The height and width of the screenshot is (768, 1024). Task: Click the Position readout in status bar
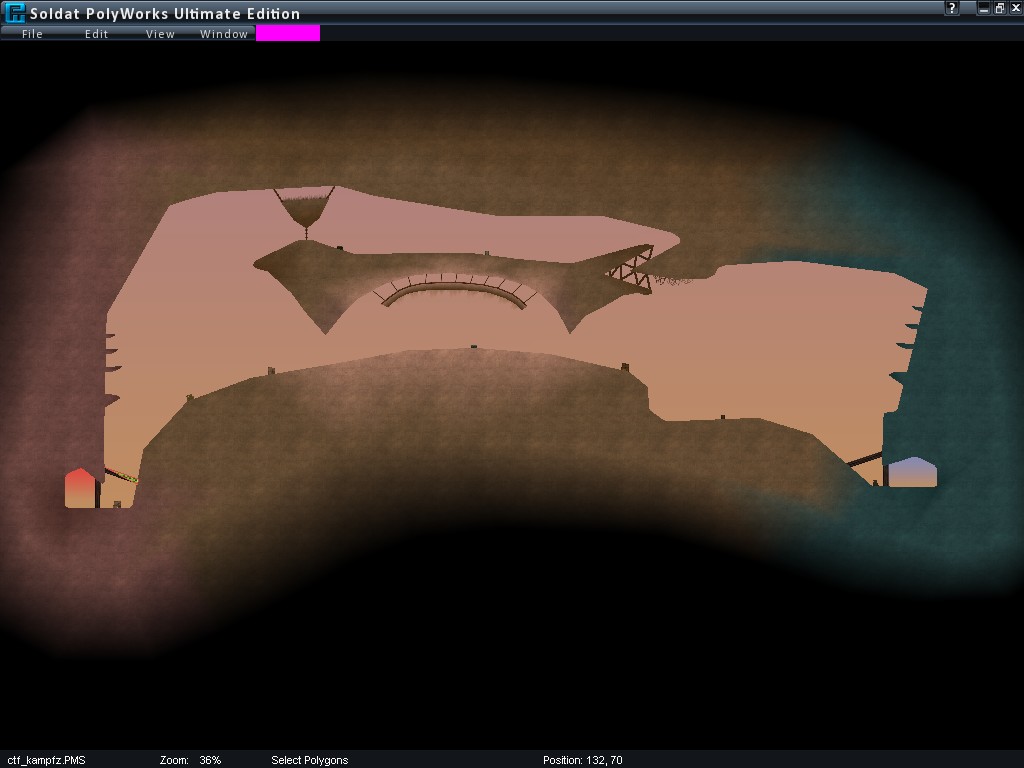pos(582,760)
